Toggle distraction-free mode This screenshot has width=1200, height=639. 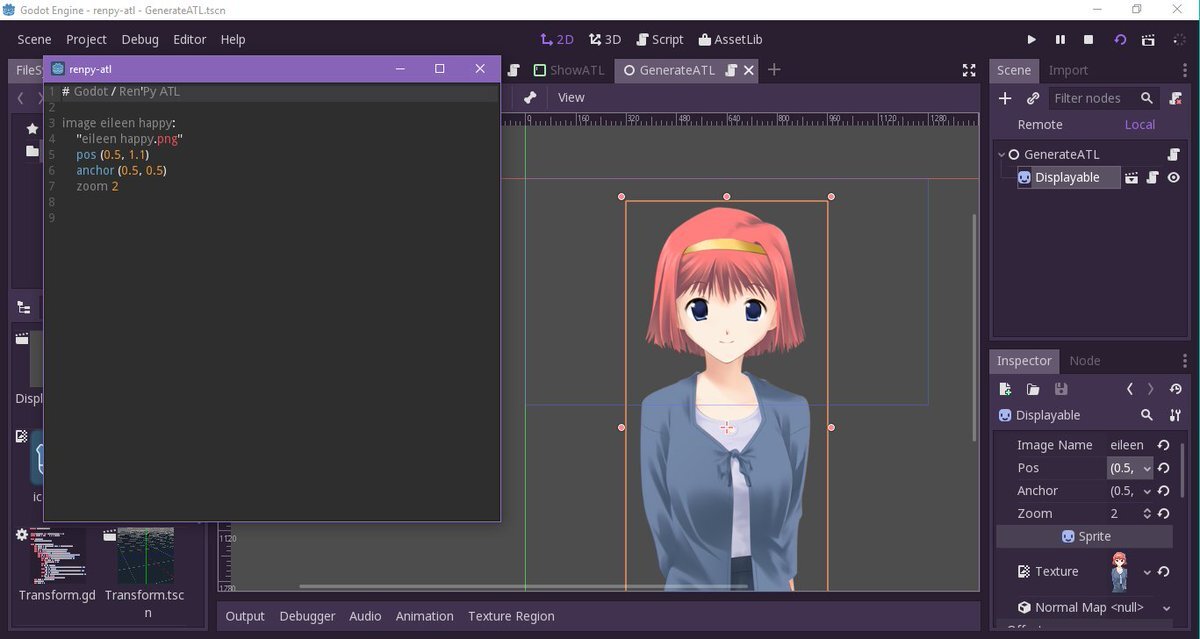[x=968, y=70]
